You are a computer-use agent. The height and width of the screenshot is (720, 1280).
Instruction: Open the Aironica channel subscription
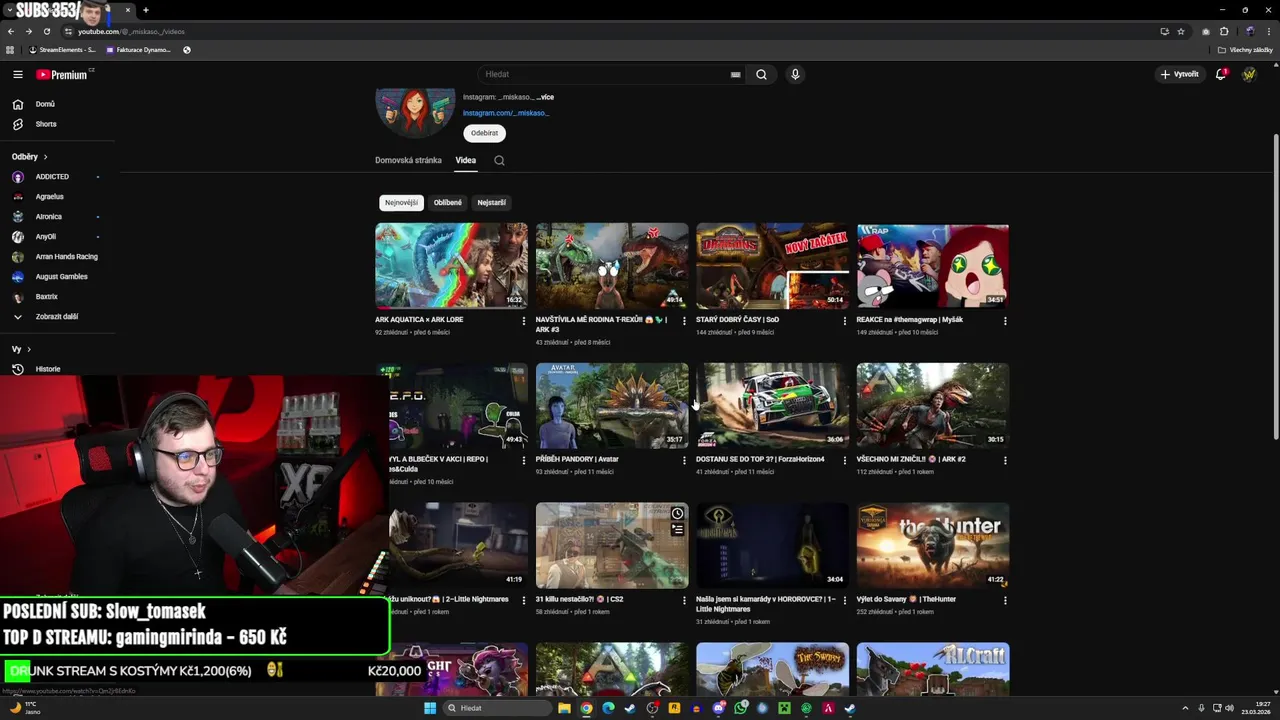[x=49, y=217]
